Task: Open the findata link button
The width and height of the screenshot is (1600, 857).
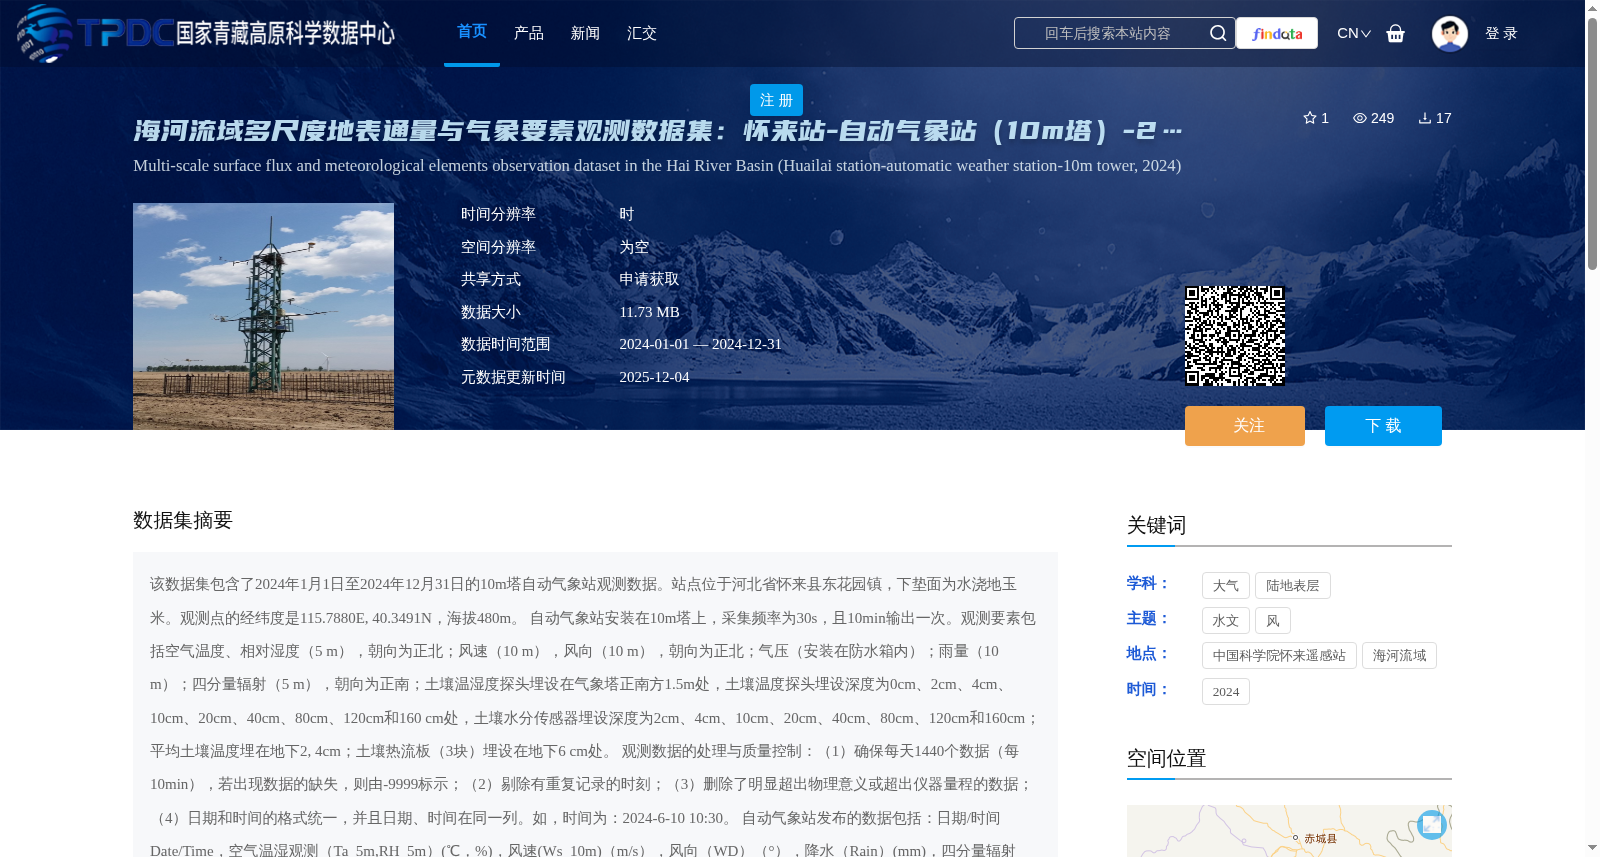Action: (1277, 33)
